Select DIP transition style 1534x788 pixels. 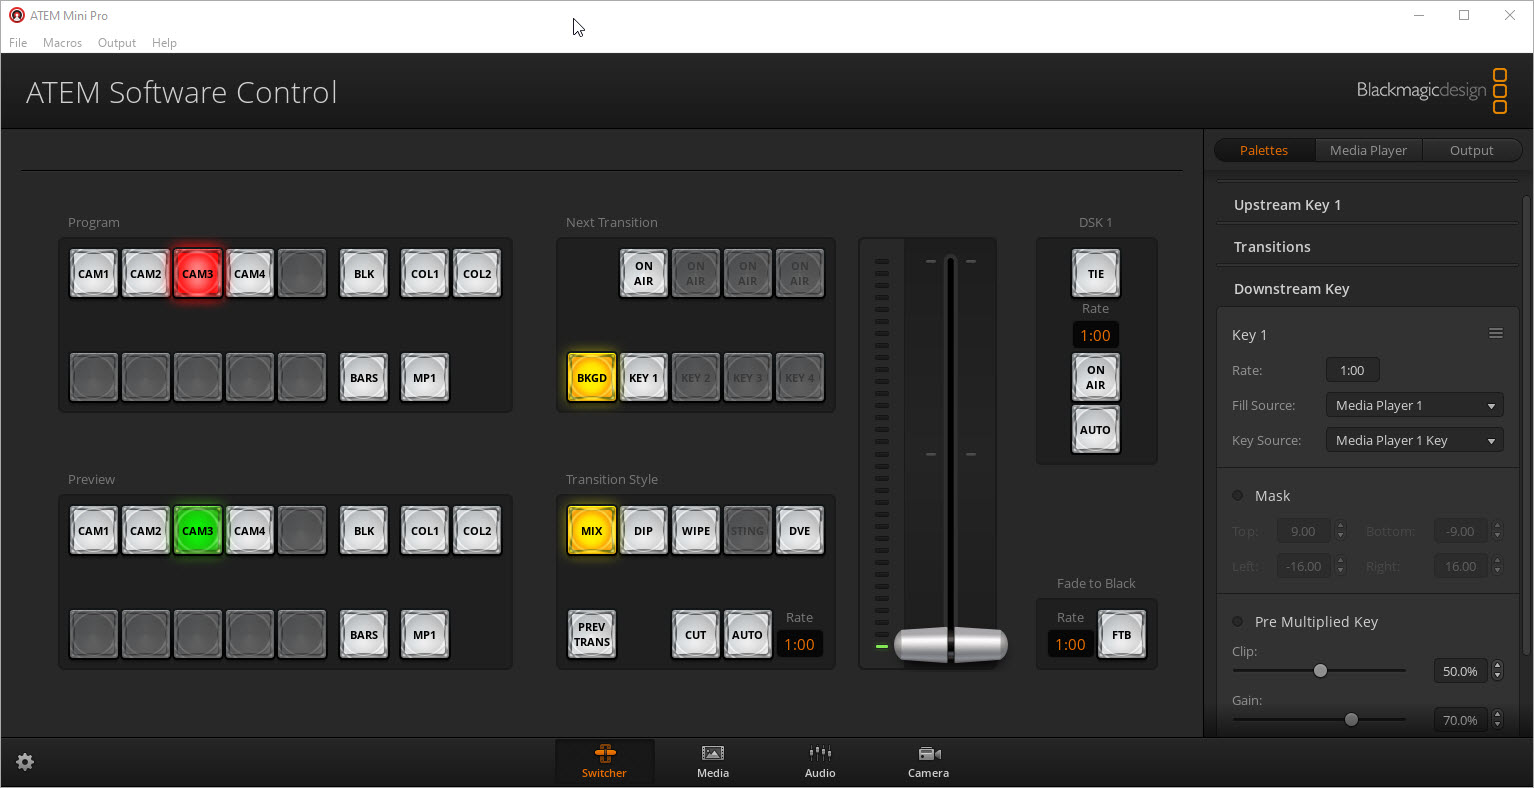point(644,531)
